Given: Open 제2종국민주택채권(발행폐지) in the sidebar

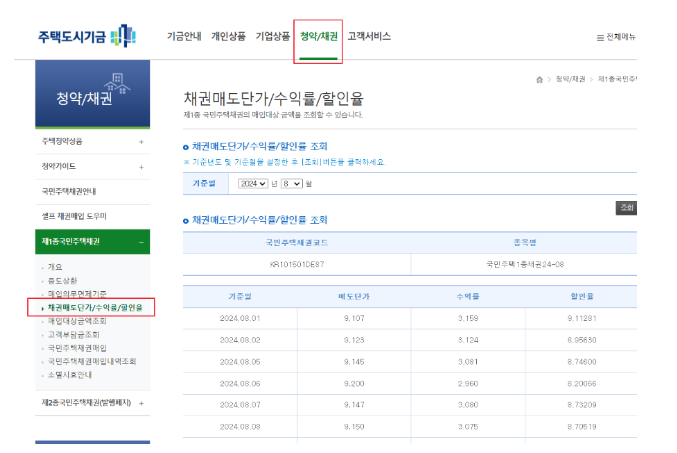Looking at the screenshot, I should 86,402.
